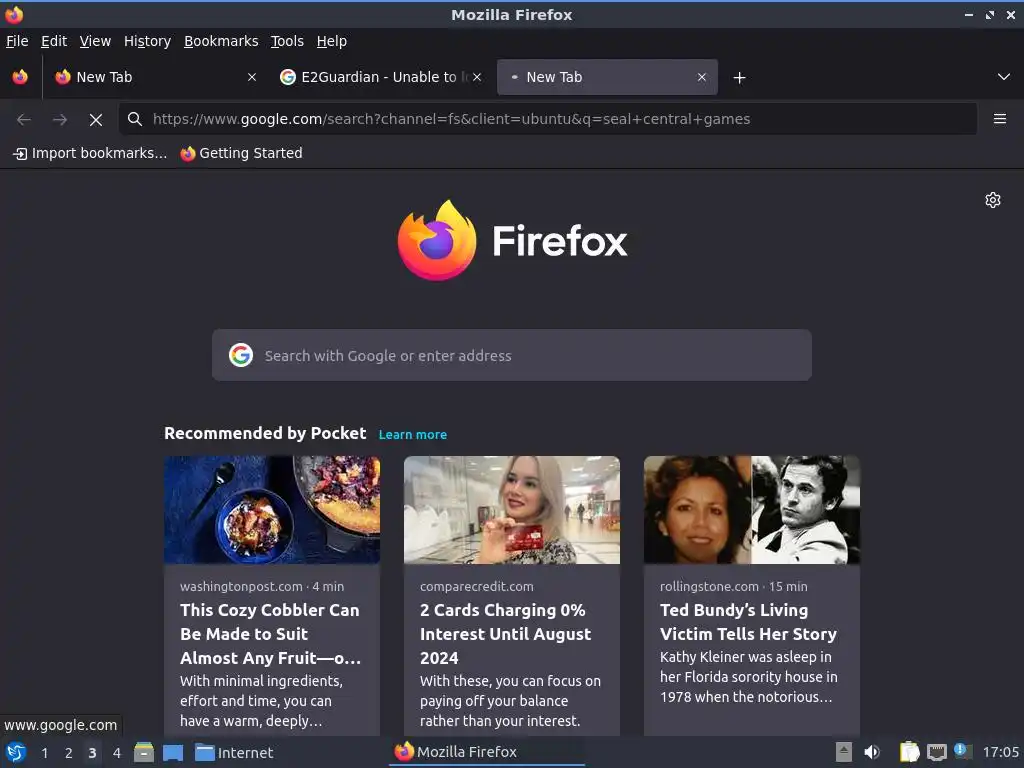Open the File menu
Image resolution: width=1024 pixels, height=768 pixels.
coord(17,41)
